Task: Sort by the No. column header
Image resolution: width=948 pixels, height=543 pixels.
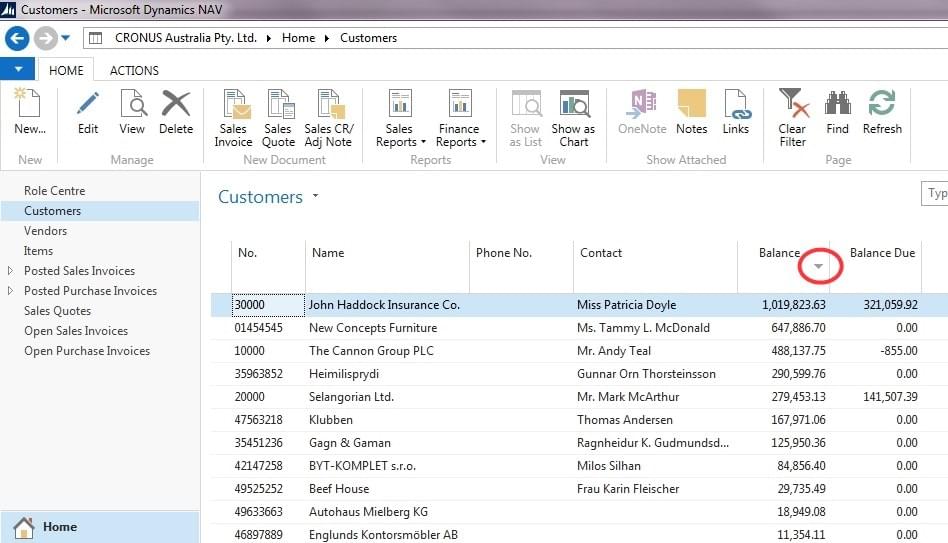Action: [x=268, y=266]
